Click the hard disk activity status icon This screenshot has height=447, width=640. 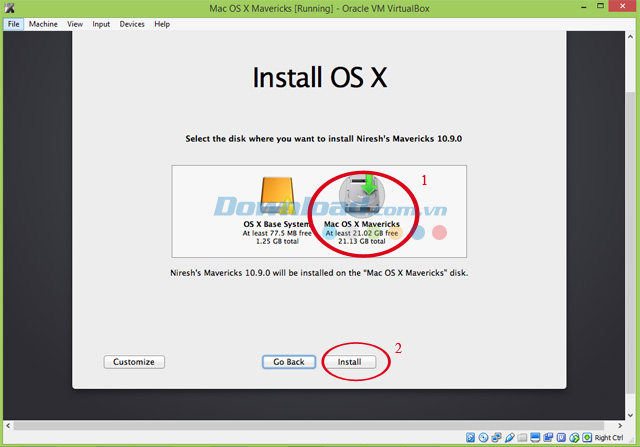(471, 438)
